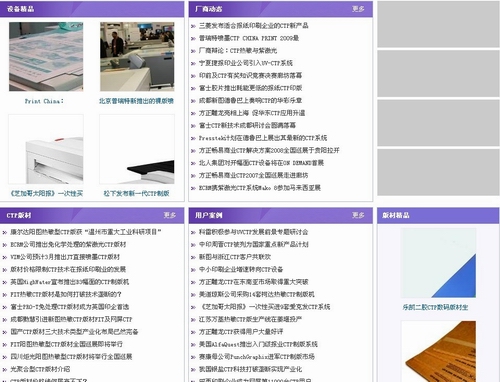Viewport: 500px width, 382px height.
Task: Open the 宁夏捷报印业公司引入UV-CTP系统 article
Action: 246,63
